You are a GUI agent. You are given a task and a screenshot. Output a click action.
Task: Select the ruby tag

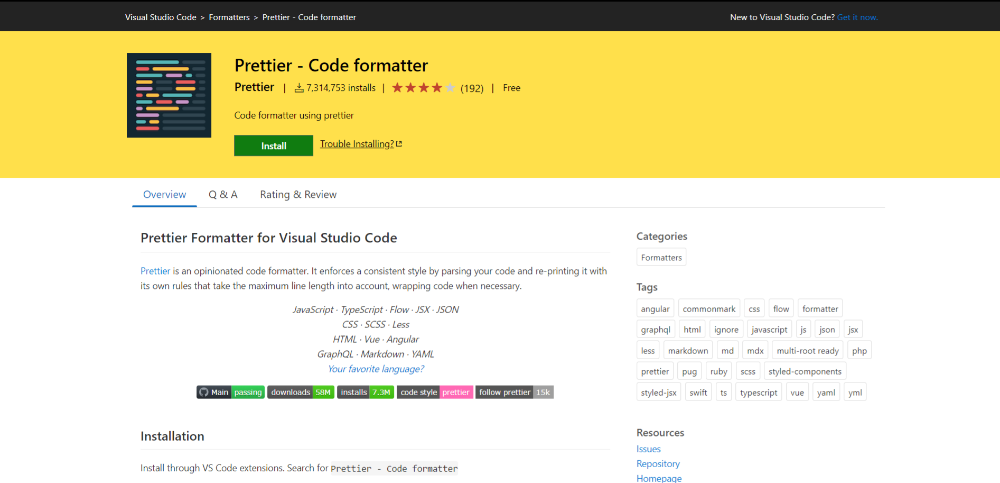719,371
